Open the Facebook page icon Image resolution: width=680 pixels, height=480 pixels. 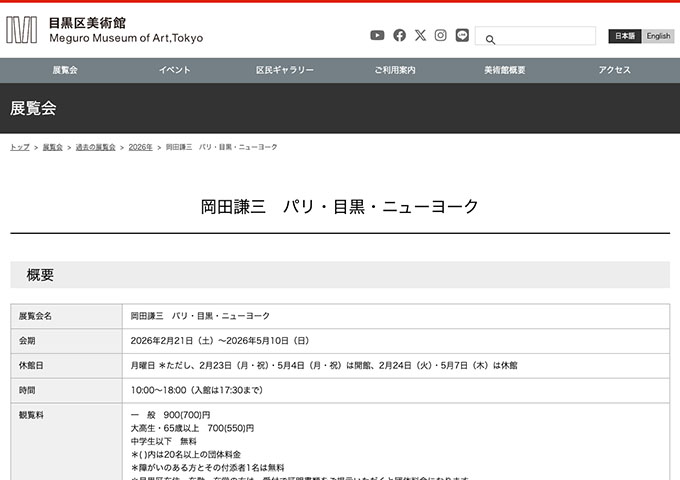399,35
